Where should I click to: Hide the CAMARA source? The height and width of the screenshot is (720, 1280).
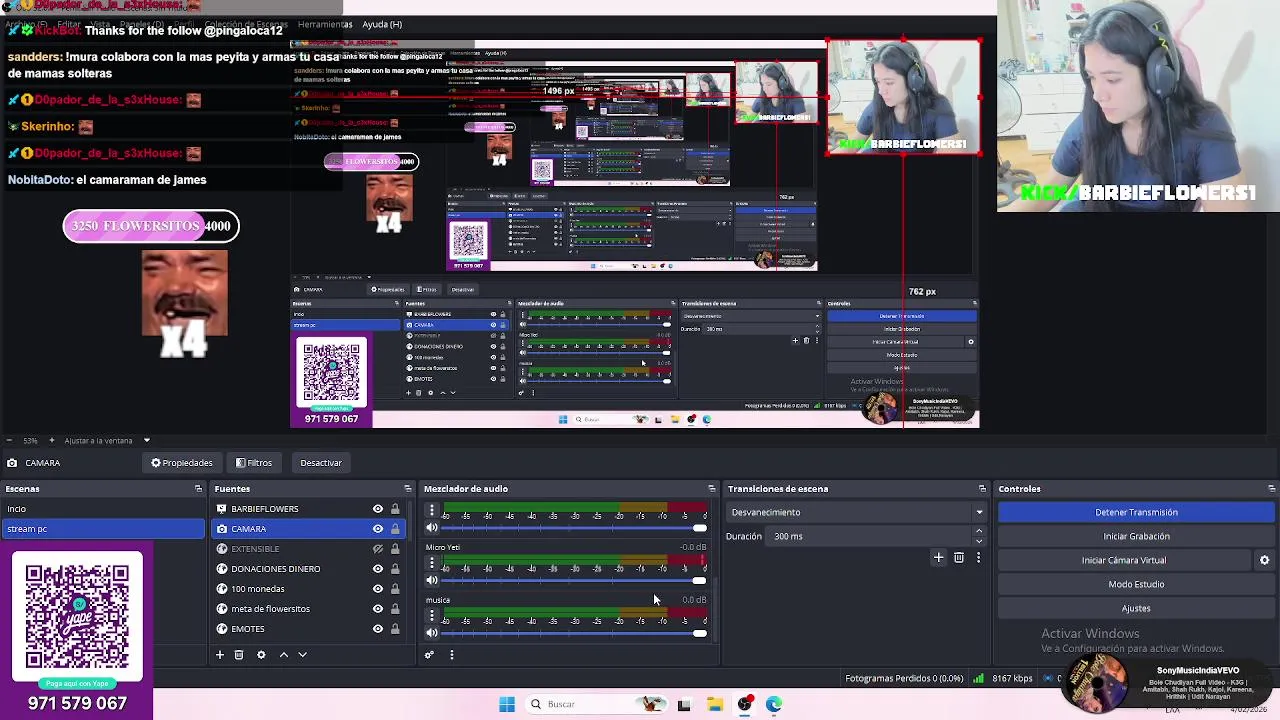378,529
